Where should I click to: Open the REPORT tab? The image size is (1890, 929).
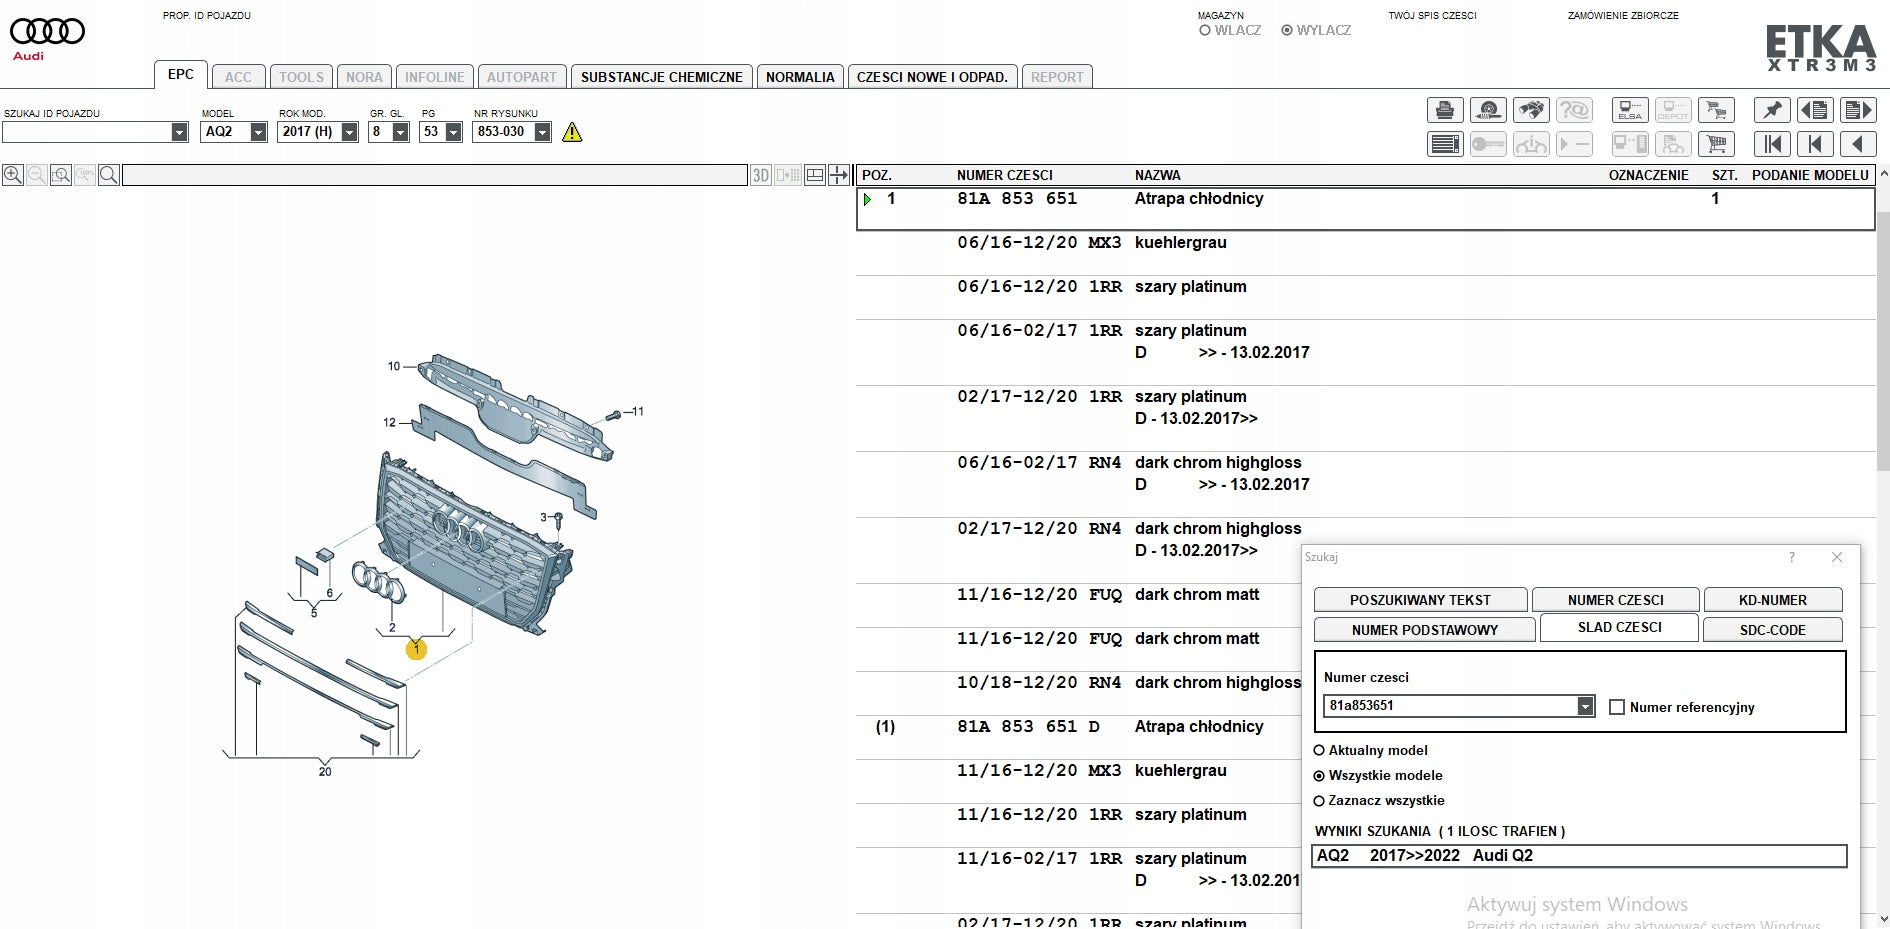pos(1057,77)
